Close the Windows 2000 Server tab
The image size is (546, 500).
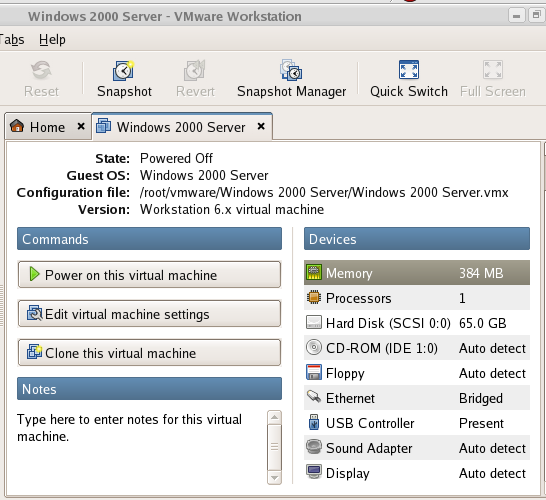pos(261,126)
